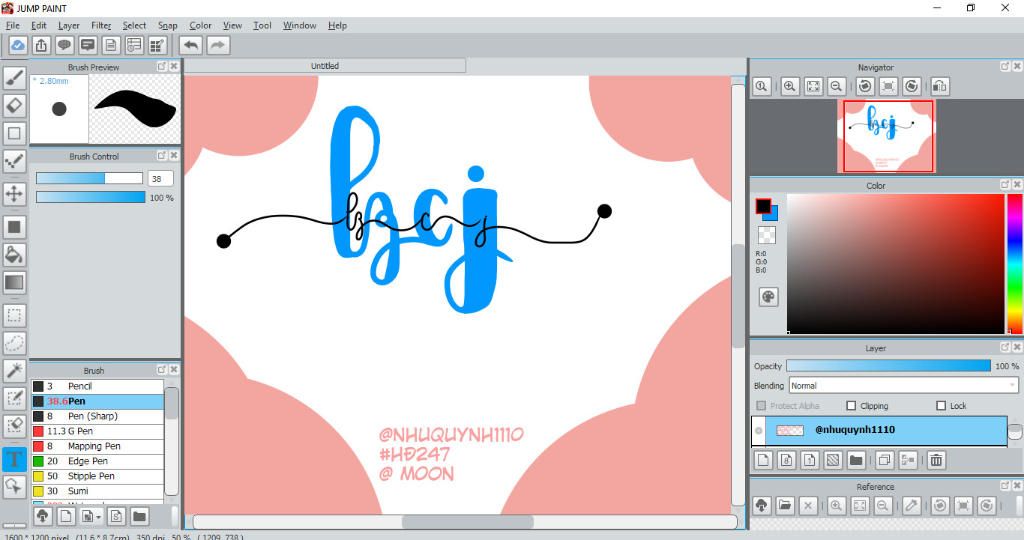
Task: Open the Layer menu
Action: click(69, 25)
